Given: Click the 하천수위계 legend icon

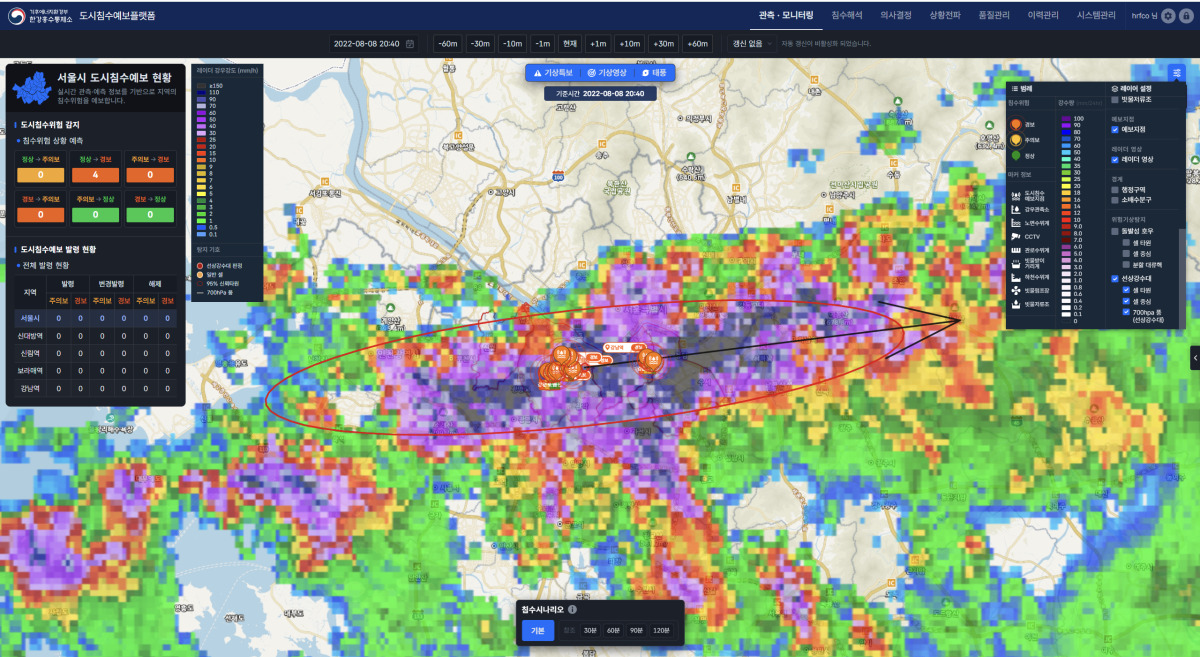Looking at the screenshot, I should [x=1016, y=277].
